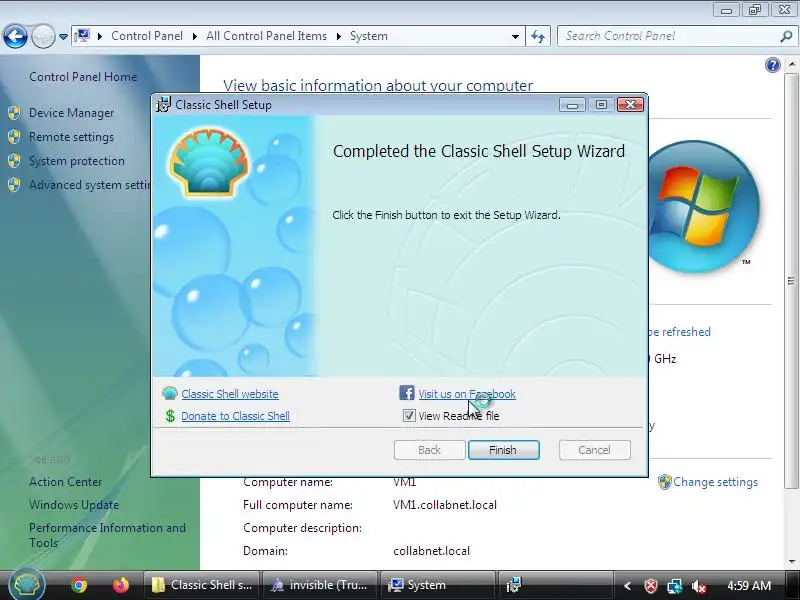Click shield icon beside Remote settings

(14, 137)
